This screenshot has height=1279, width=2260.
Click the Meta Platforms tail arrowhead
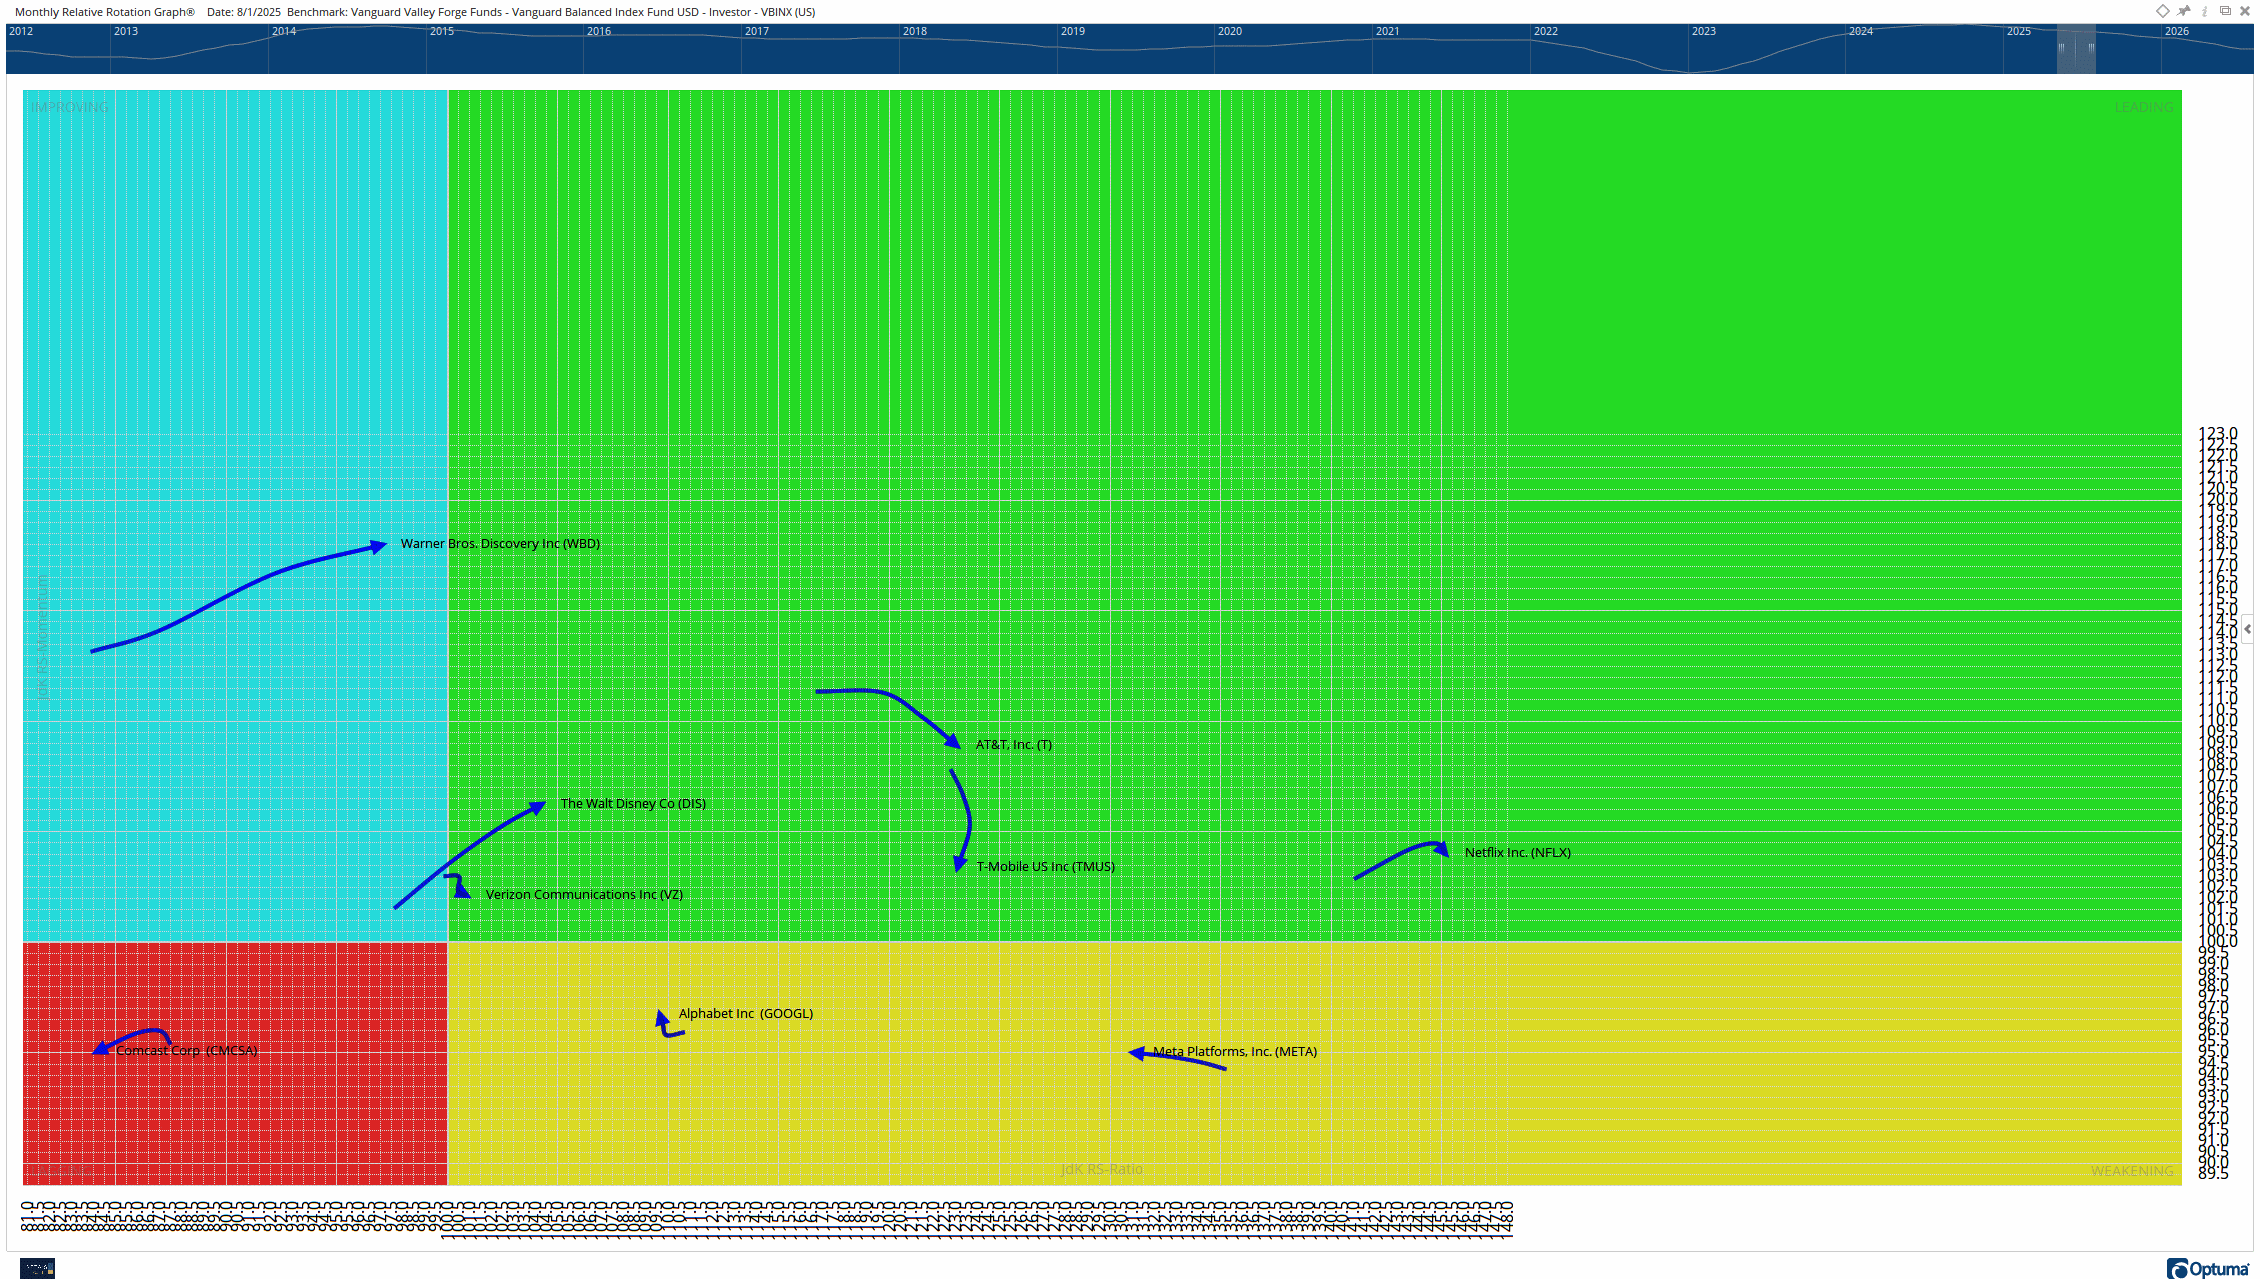pyautogui.click(x=1136, y=1053)
